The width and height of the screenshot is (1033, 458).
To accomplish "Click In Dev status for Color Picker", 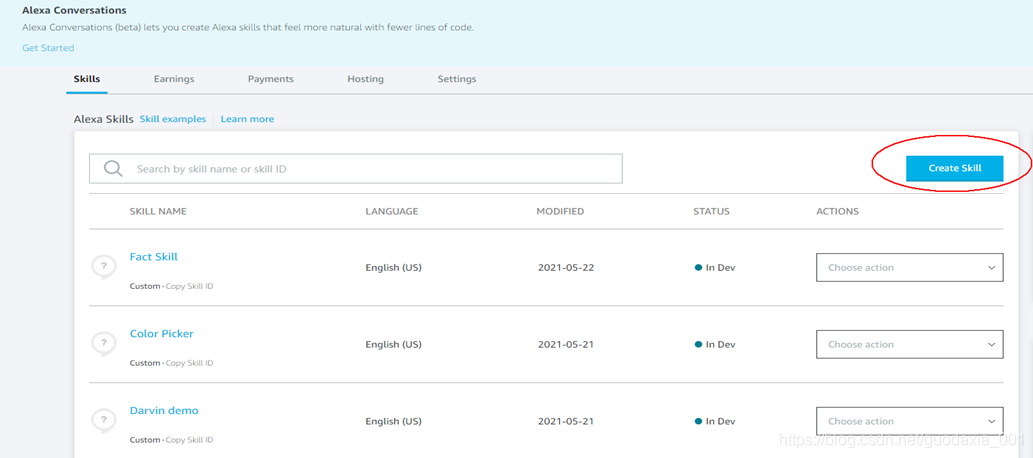I will click(x=715, y=345).
